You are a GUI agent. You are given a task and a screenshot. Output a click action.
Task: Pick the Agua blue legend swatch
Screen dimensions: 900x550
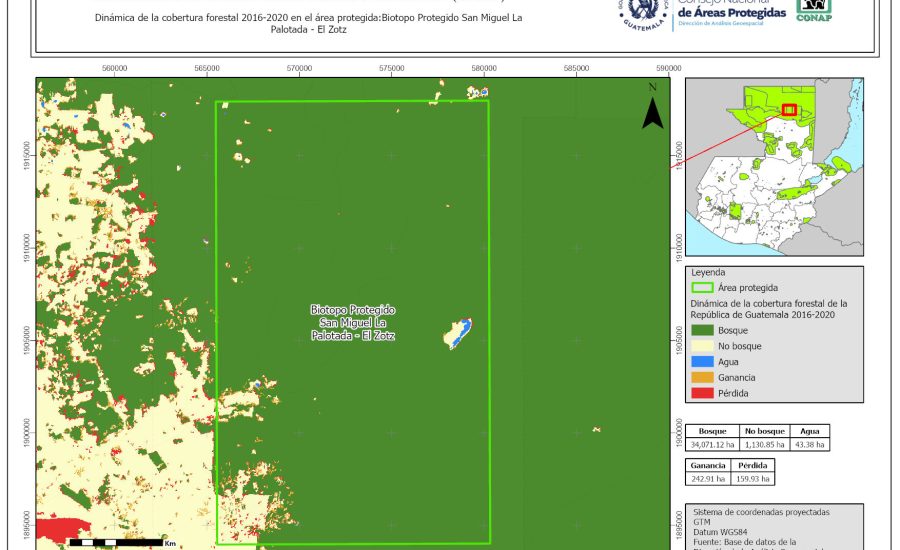click(703, 362)
